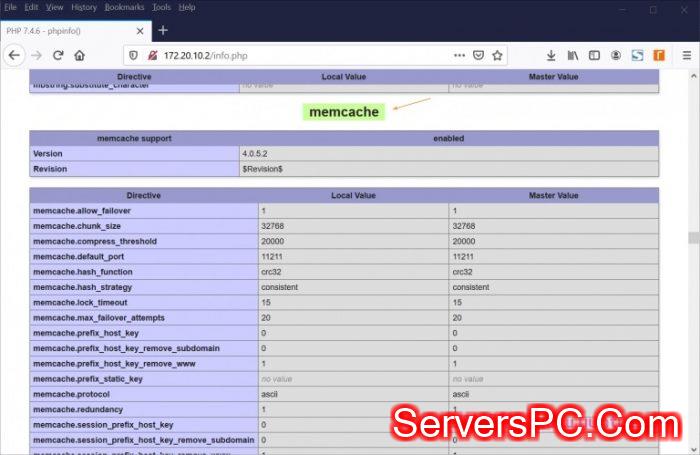The width and height of the screenshot is (700, 455).
Task: Open the Library icon in toolbar
Action: pos(573,55)
